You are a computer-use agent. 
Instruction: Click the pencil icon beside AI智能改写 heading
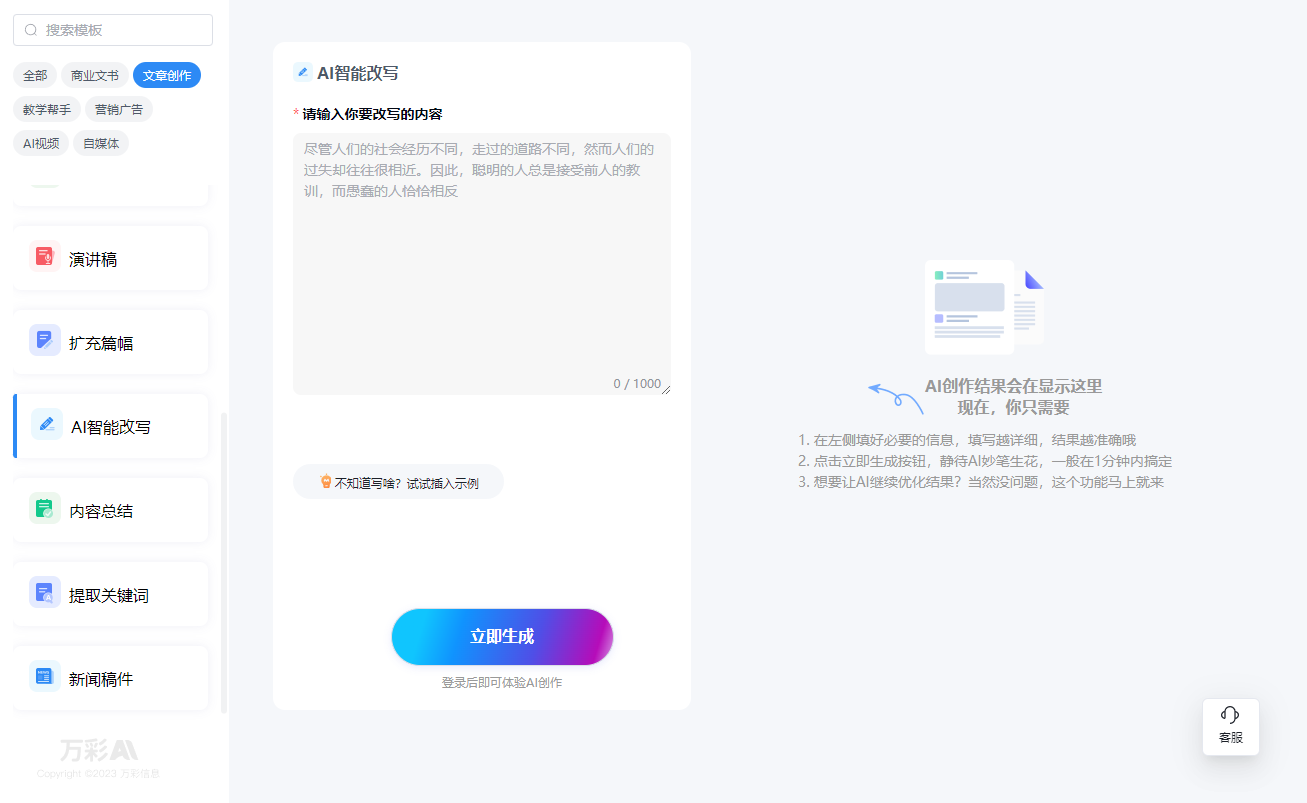[x=302, y=73]
